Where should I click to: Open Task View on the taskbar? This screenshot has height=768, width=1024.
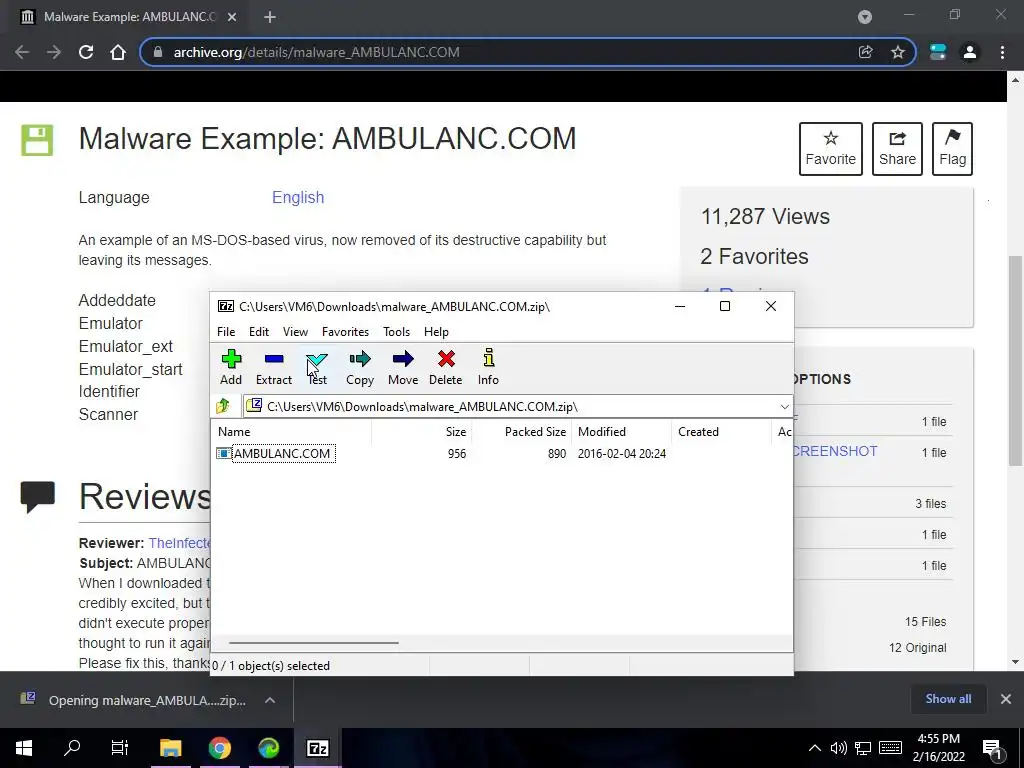coord(120,748)
